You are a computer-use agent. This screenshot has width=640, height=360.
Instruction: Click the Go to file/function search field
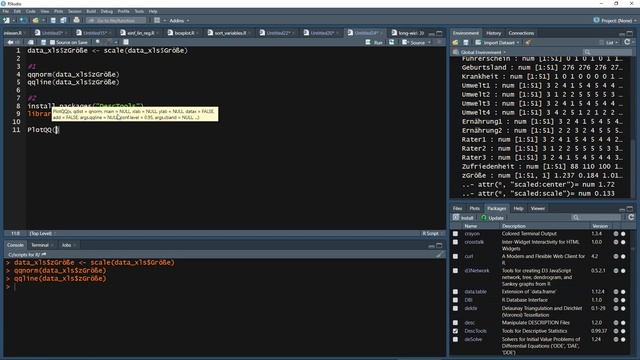tap(116, 20)
